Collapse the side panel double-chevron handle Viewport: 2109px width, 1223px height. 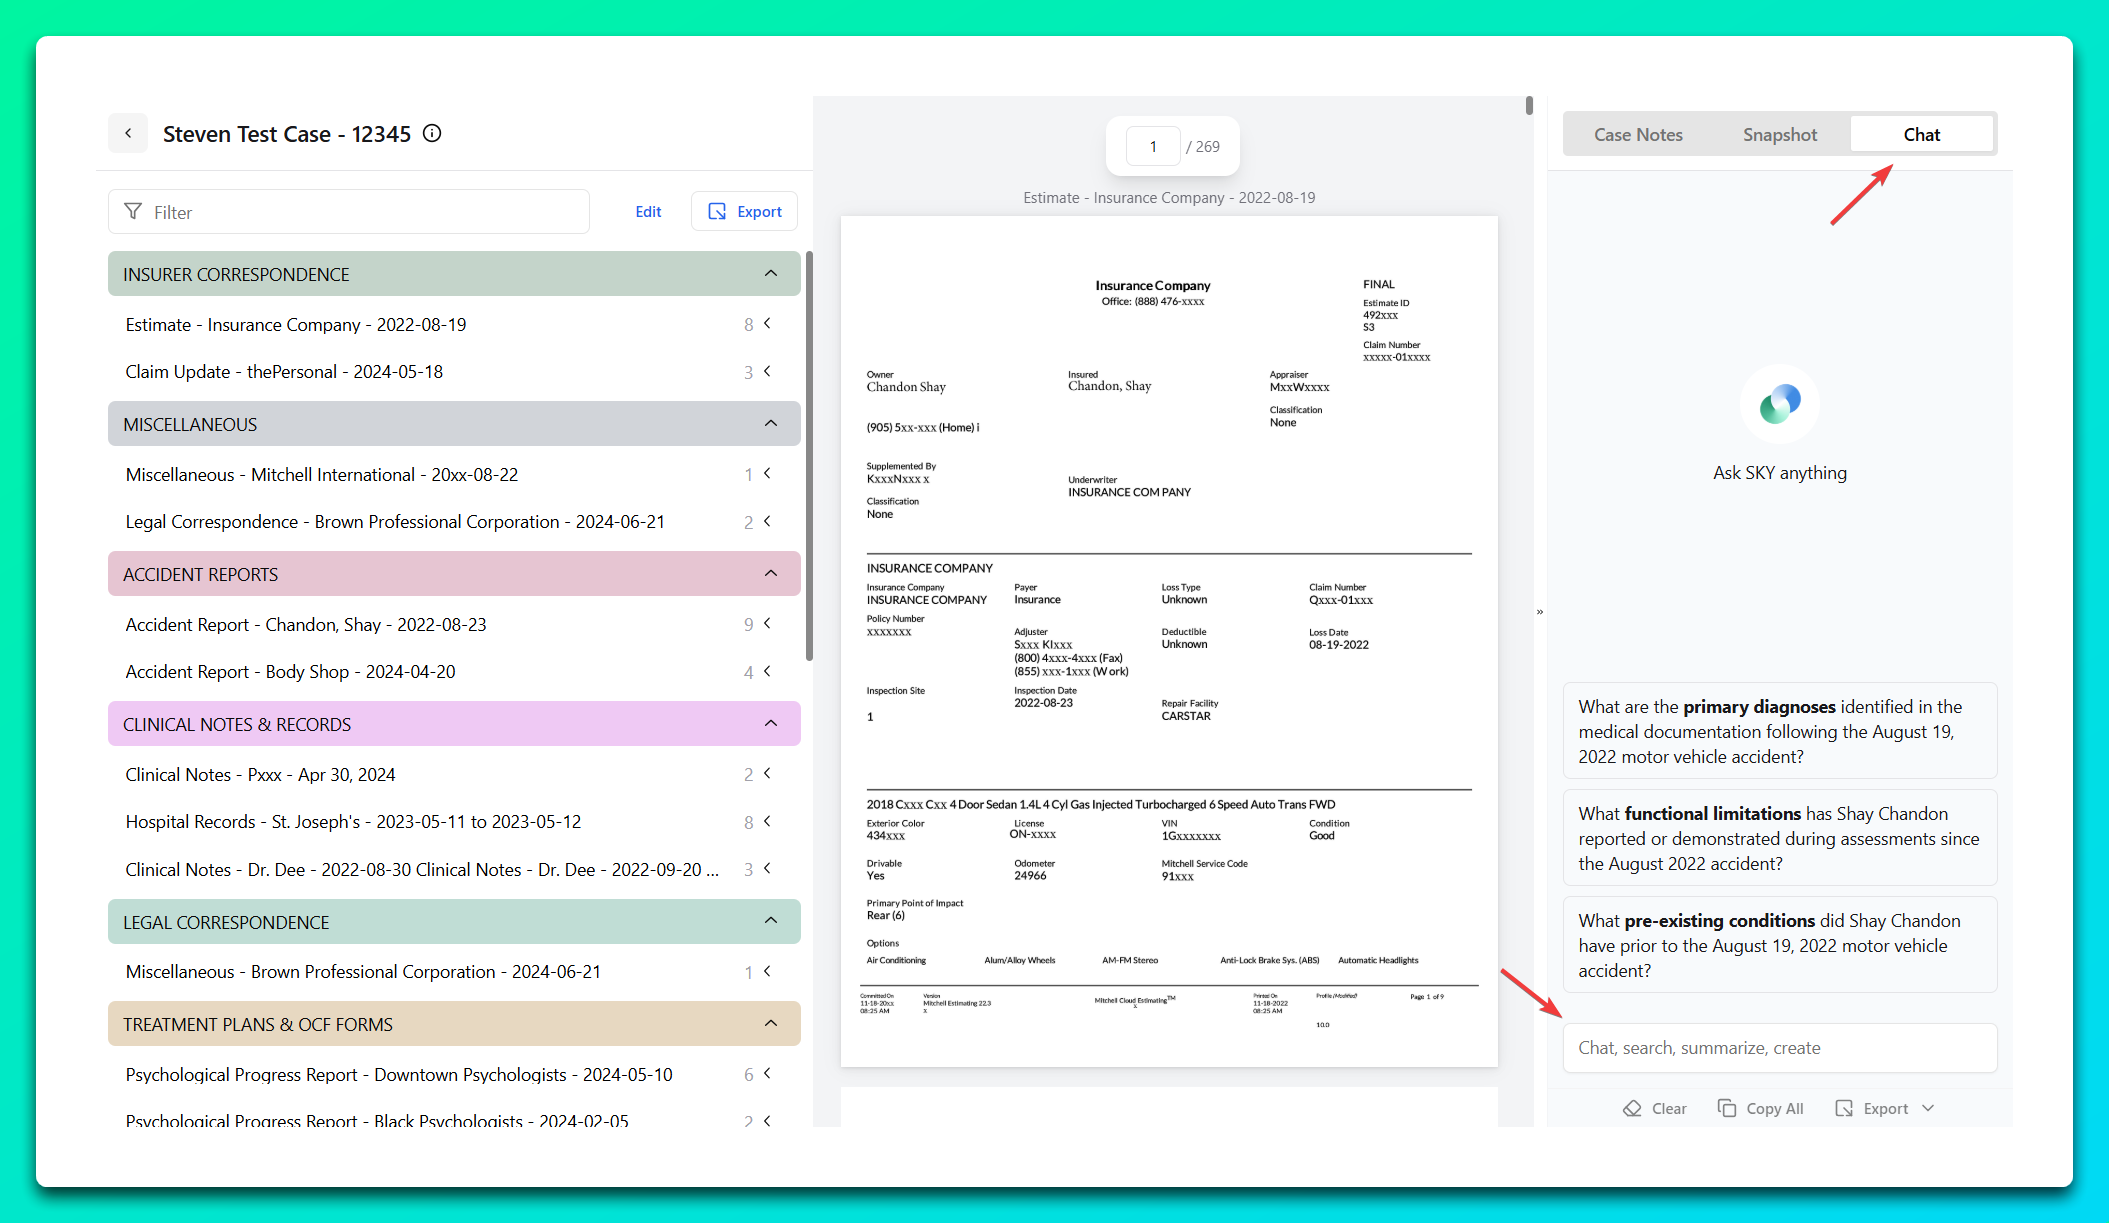[x=1540, y=612]
